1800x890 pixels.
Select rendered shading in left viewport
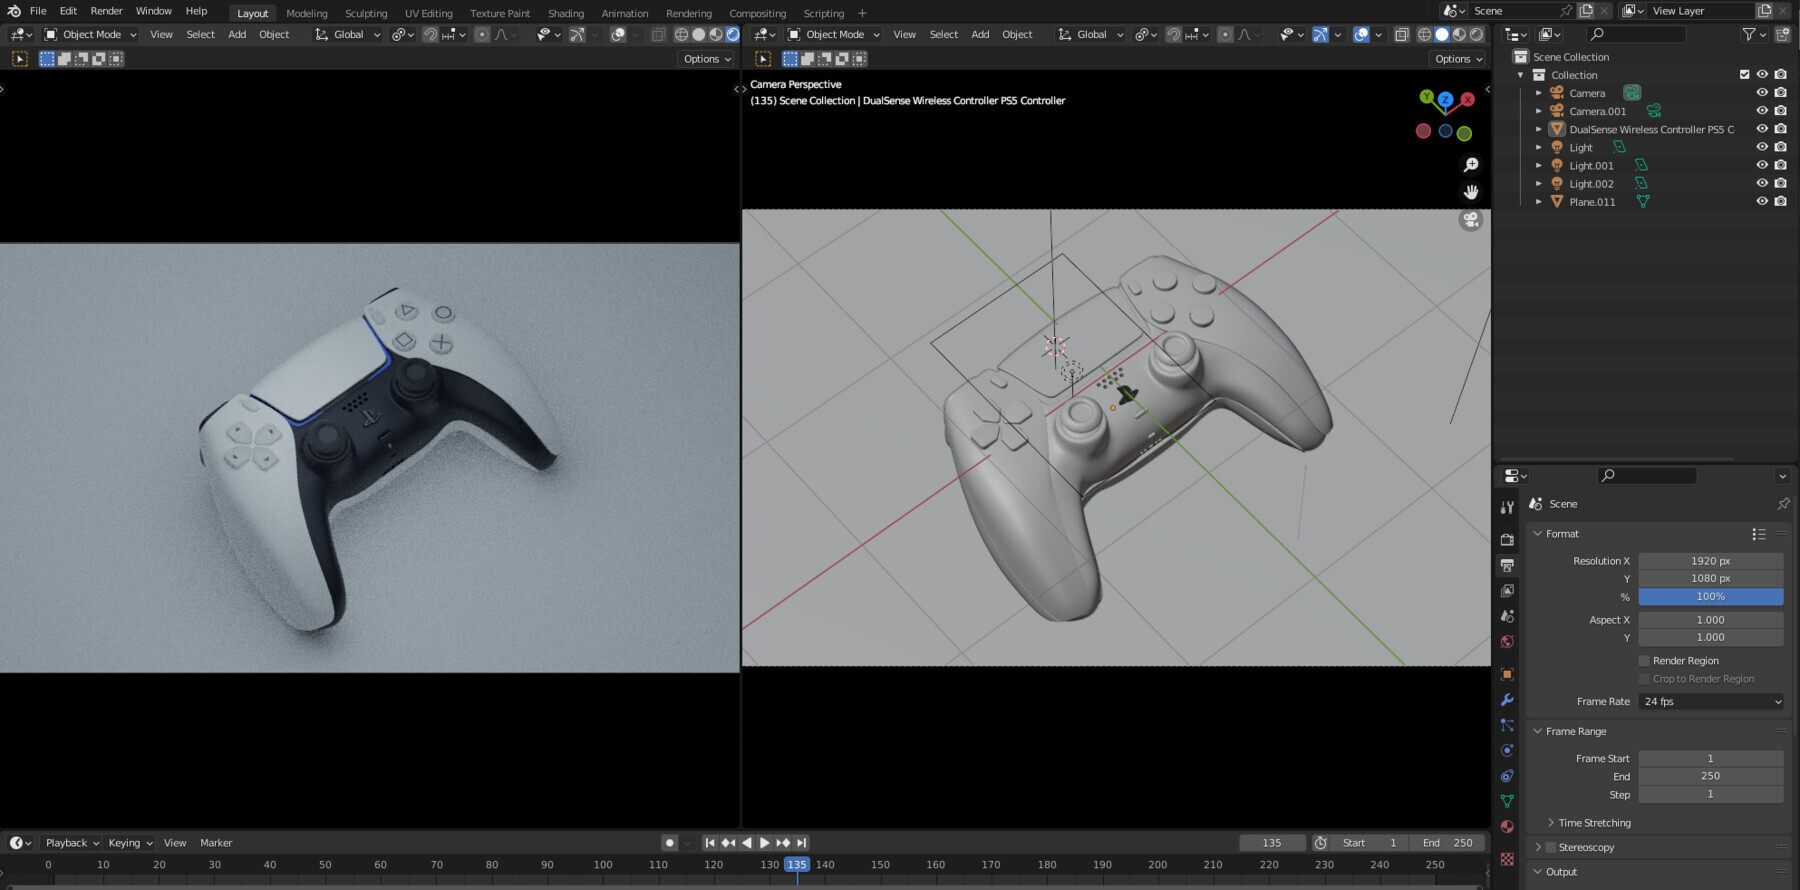(x=732, y=34)
